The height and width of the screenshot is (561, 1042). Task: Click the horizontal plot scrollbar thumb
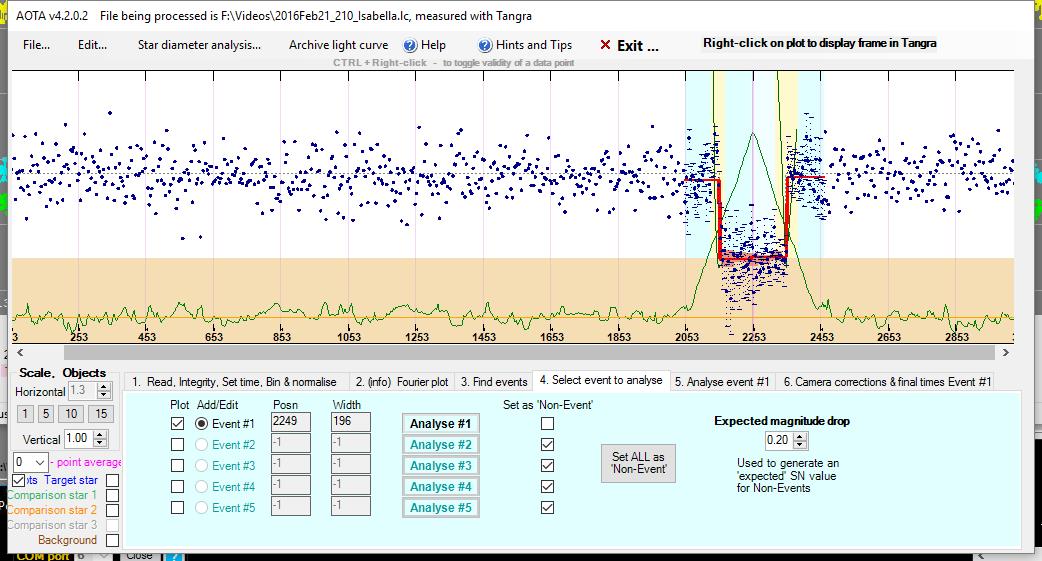click(529, 353)
